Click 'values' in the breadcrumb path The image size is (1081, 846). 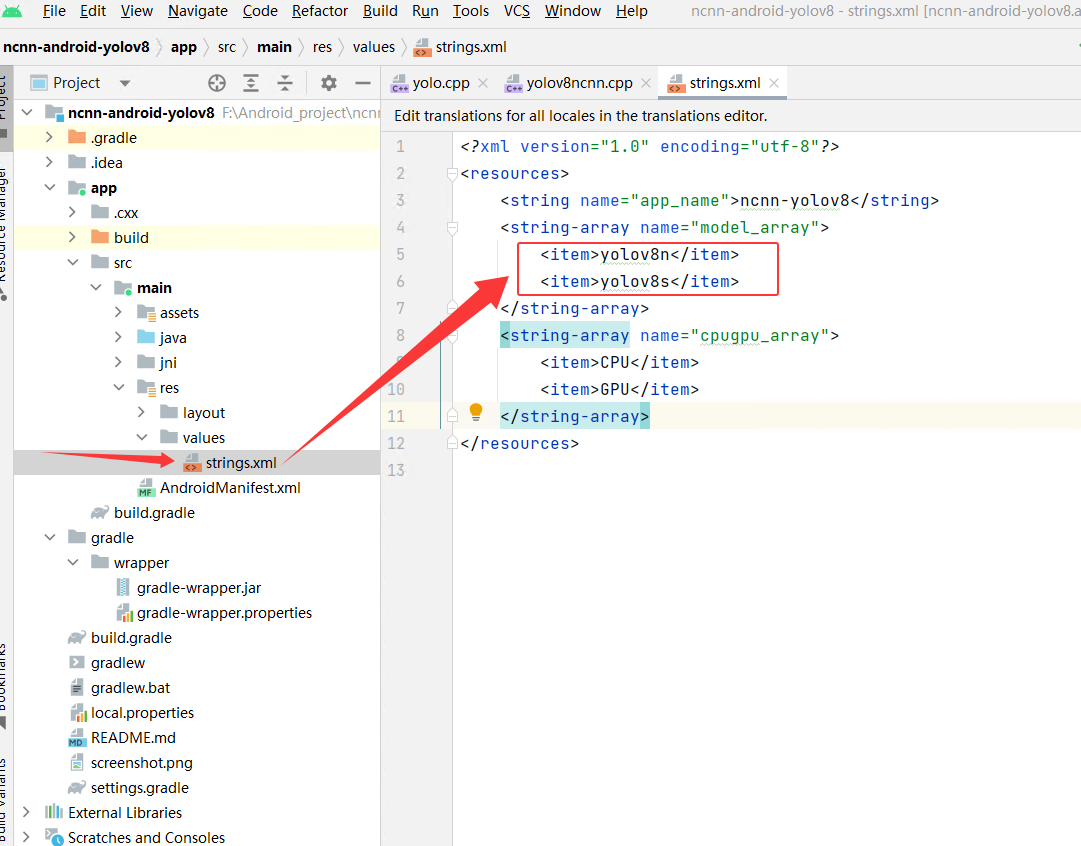374,48
